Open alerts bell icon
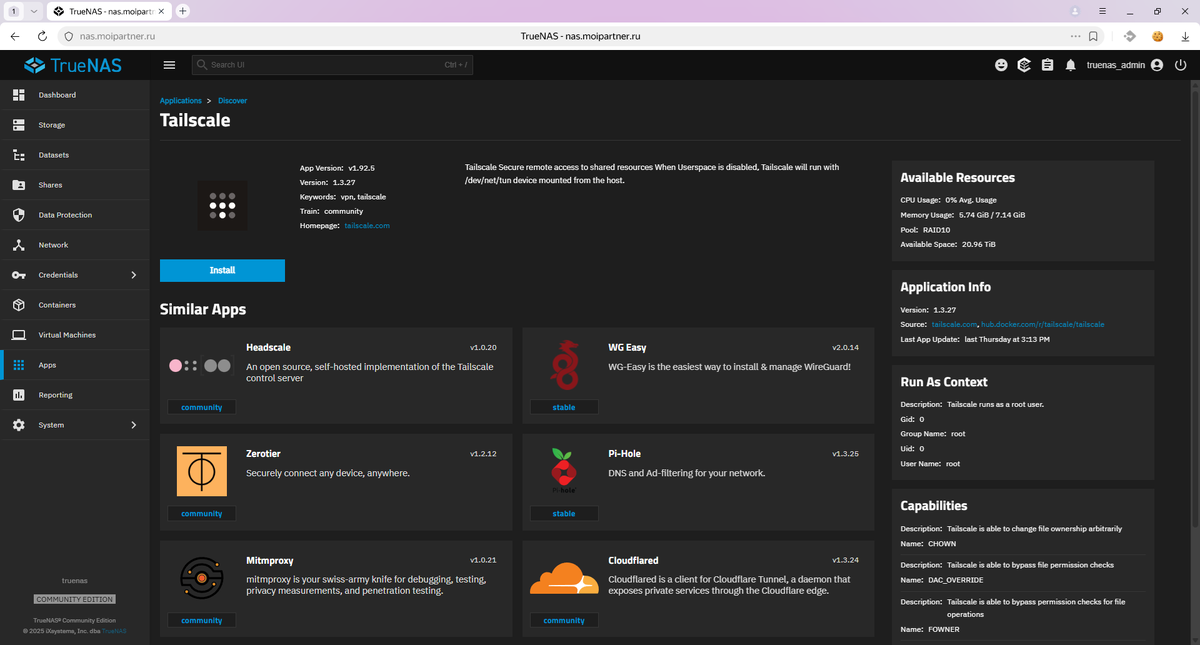The width and height of the screenshot is (1200, 645). coord(1070,65)
